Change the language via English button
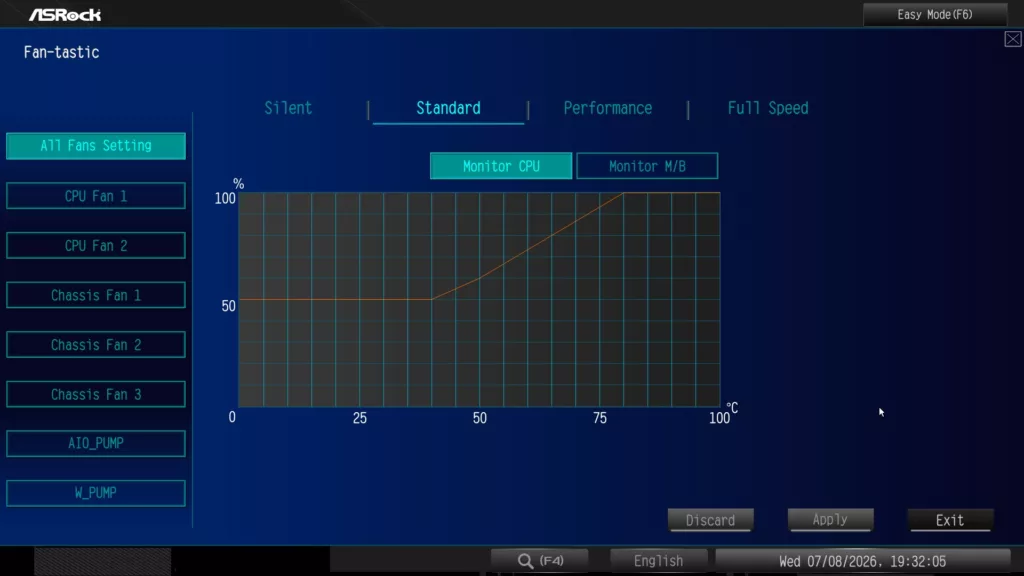The width and height of the screenshot is (1024, 576). 658,560
